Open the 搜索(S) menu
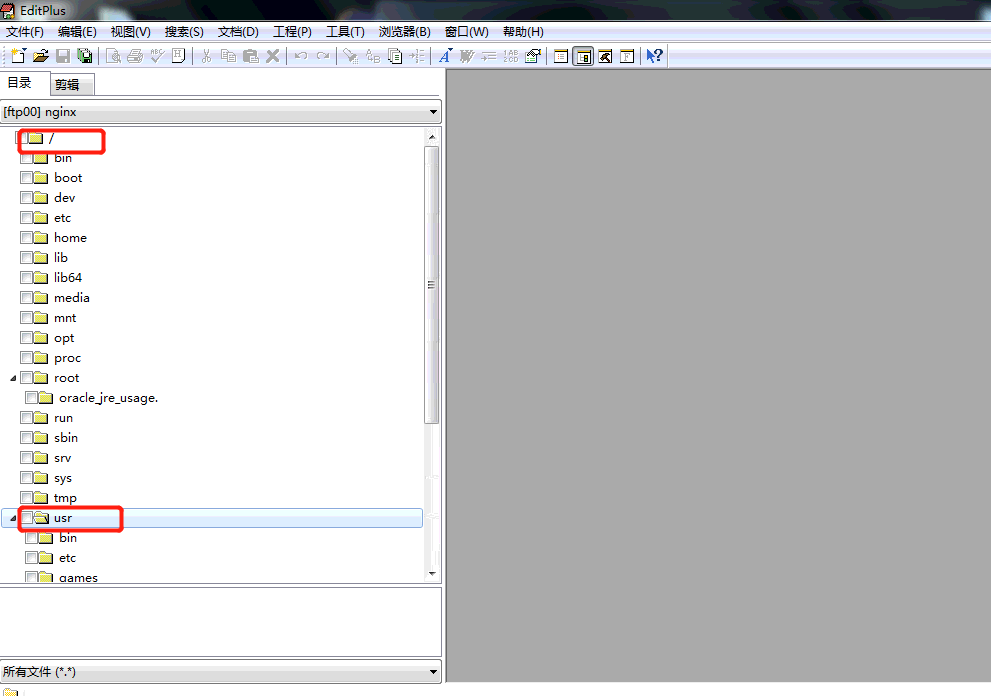Viewport: 991px width, 696px height. (184, 32)
